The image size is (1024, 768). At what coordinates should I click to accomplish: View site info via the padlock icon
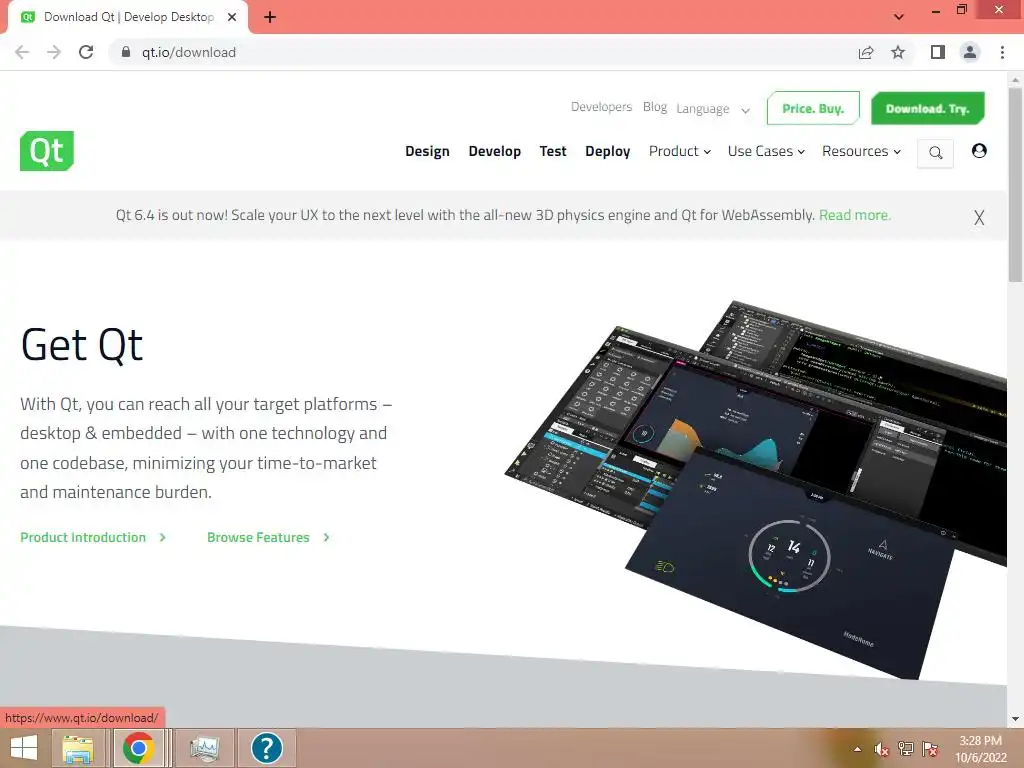click(126, 52)
